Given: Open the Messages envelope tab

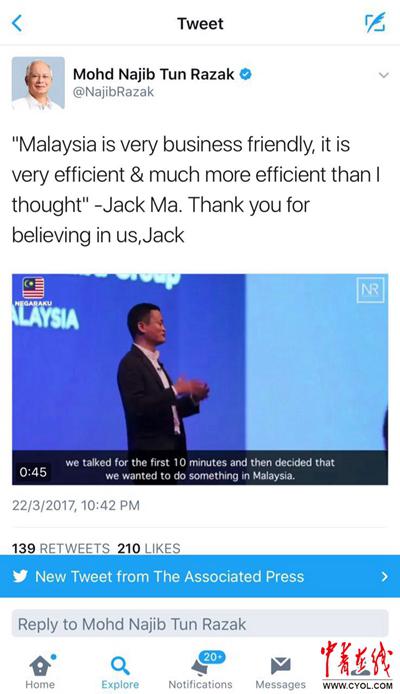Looking at the screenshot, I should 280,673.
